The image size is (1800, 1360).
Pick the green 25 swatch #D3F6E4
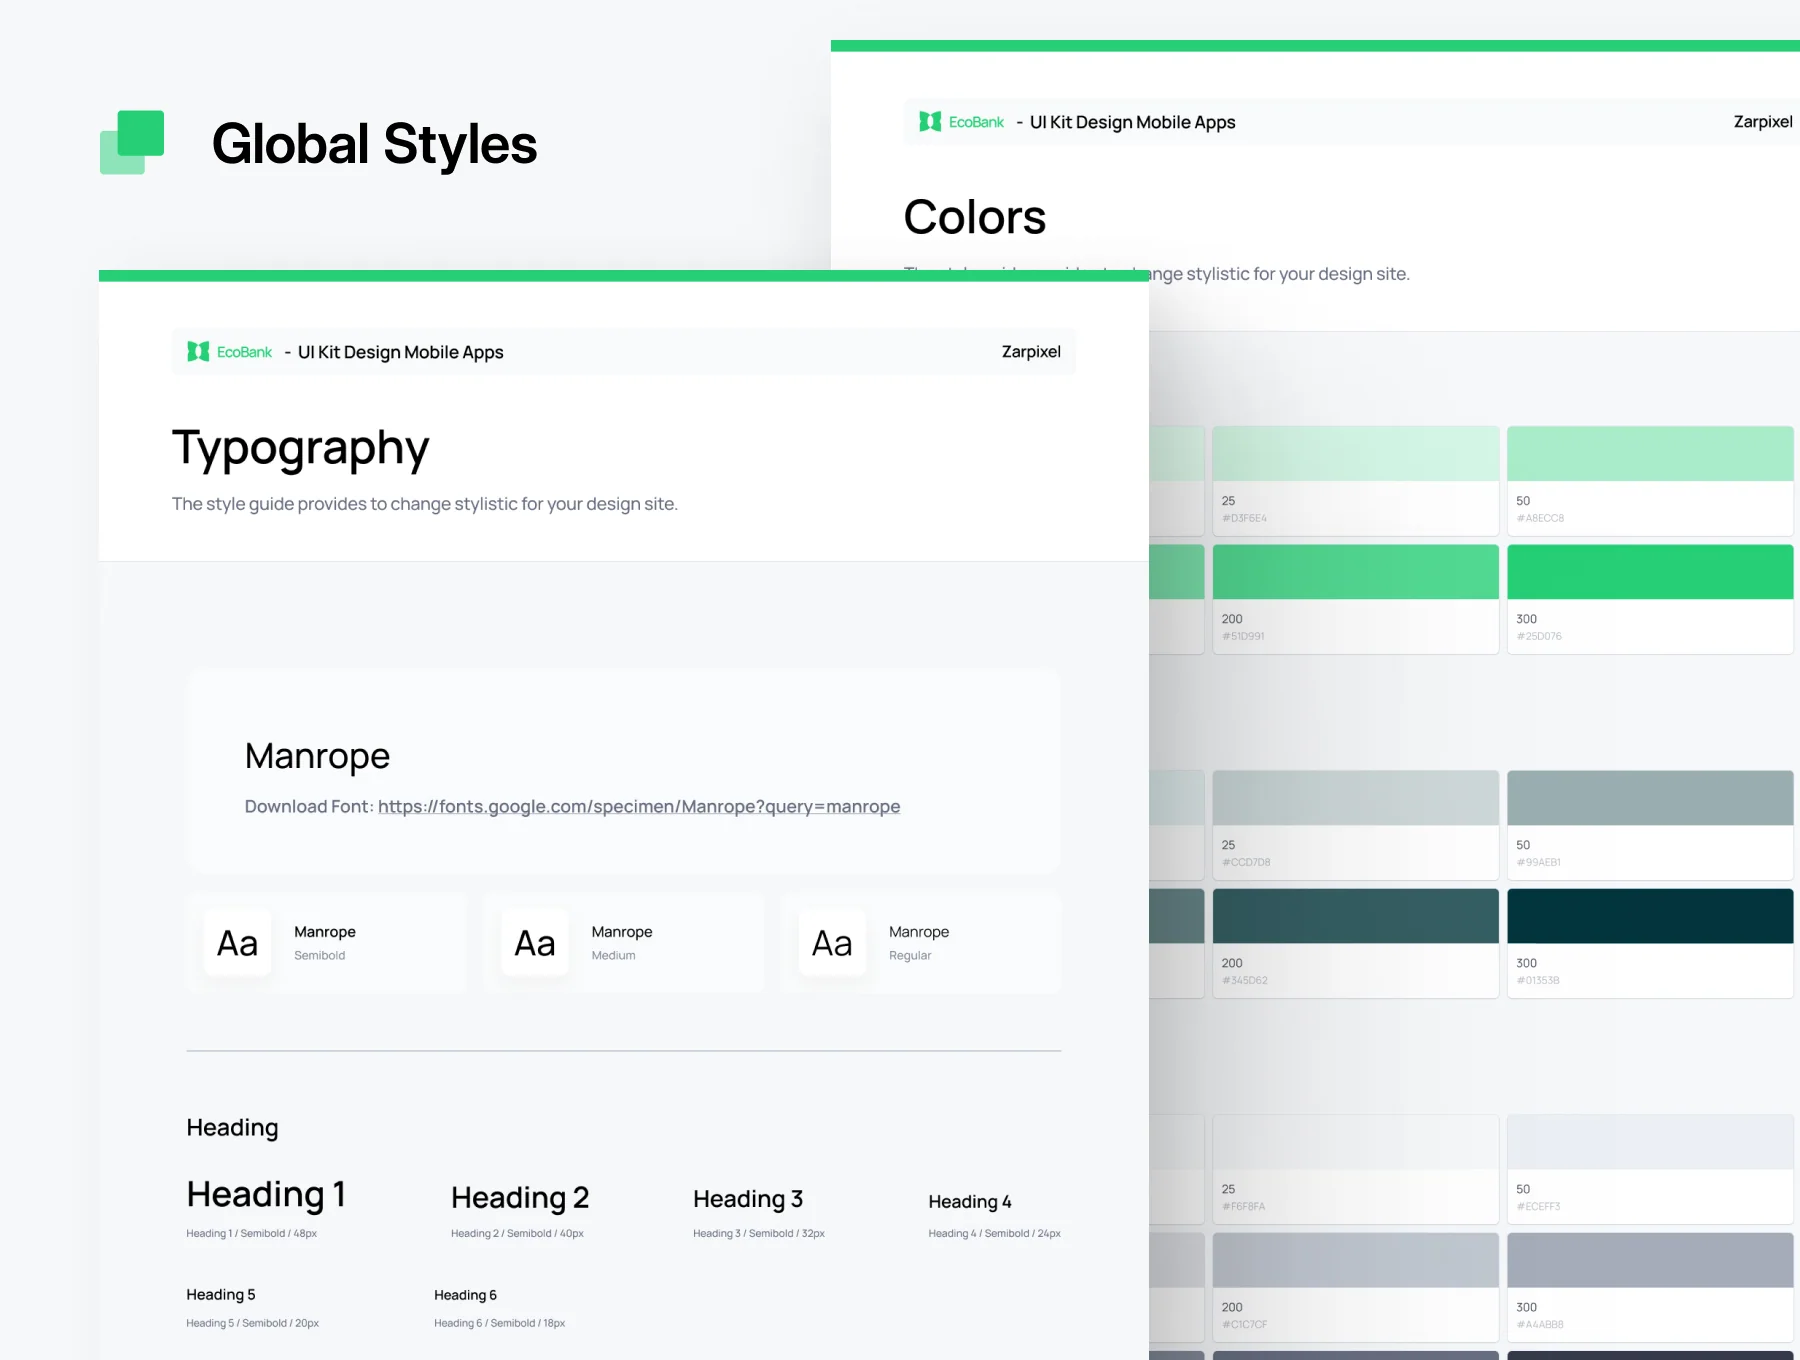tap(1356, 481)
